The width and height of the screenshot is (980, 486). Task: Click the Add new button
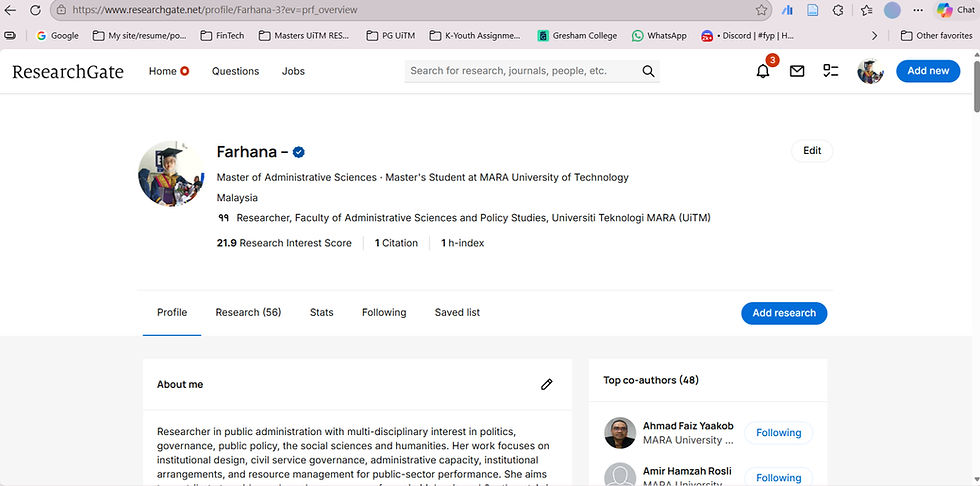(x=928, y=71)
